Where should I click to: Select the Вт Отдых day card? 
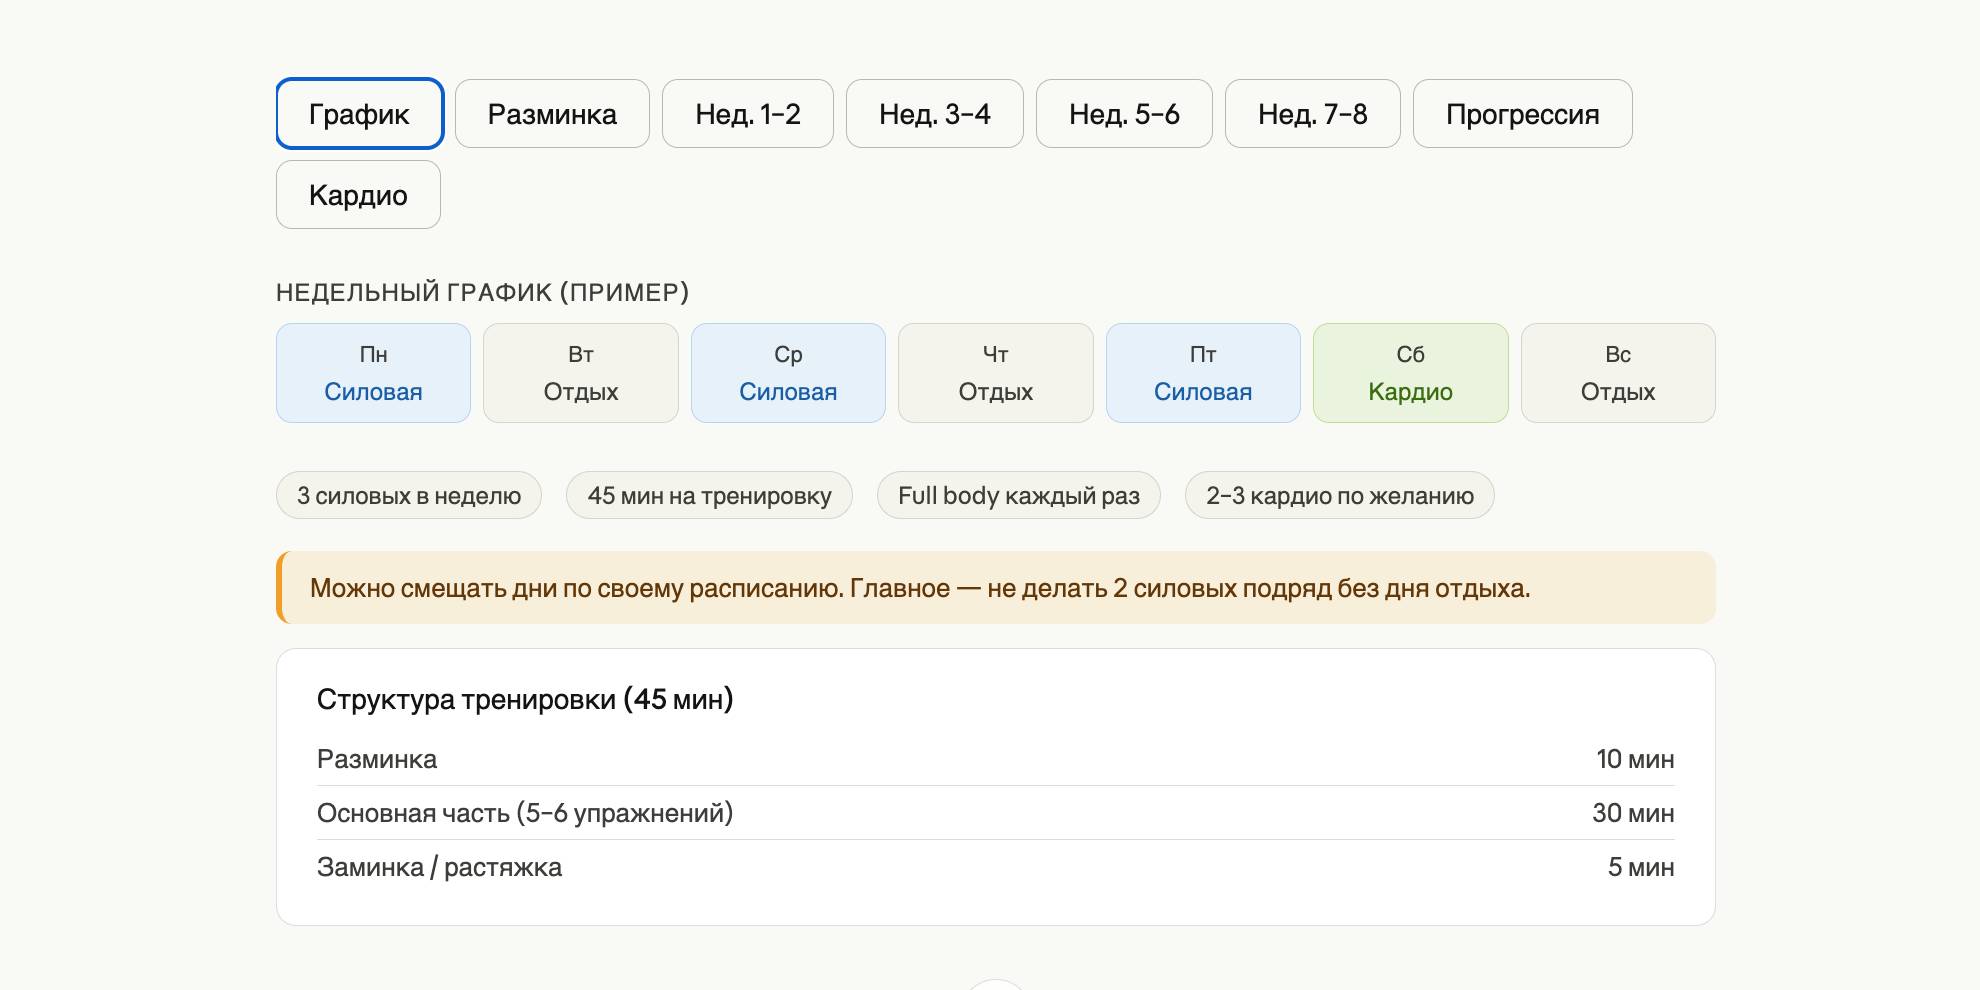coord(580,373)
